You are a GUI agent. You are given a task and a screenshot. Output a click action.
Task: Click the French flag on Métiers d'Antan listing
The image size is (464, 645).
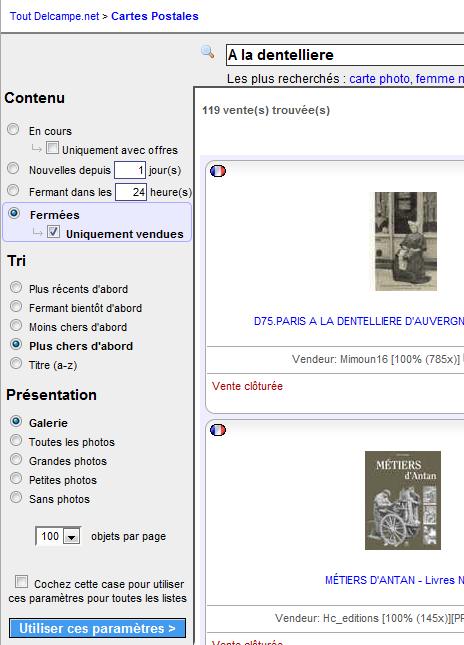pyautogui.click(x=218, y=430)
